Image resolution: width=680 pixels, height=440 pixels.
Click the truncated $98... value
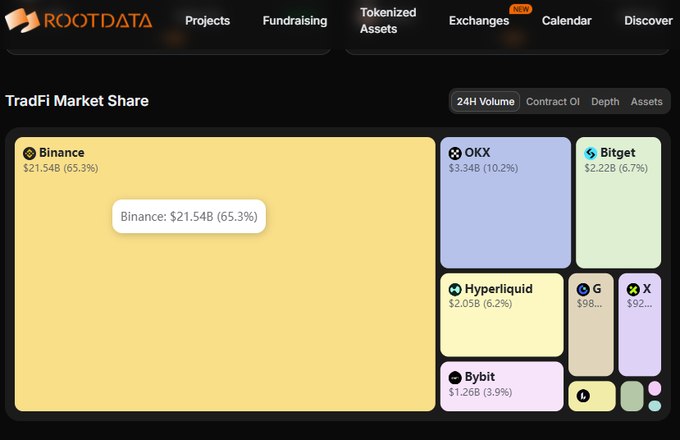[589, 303]
